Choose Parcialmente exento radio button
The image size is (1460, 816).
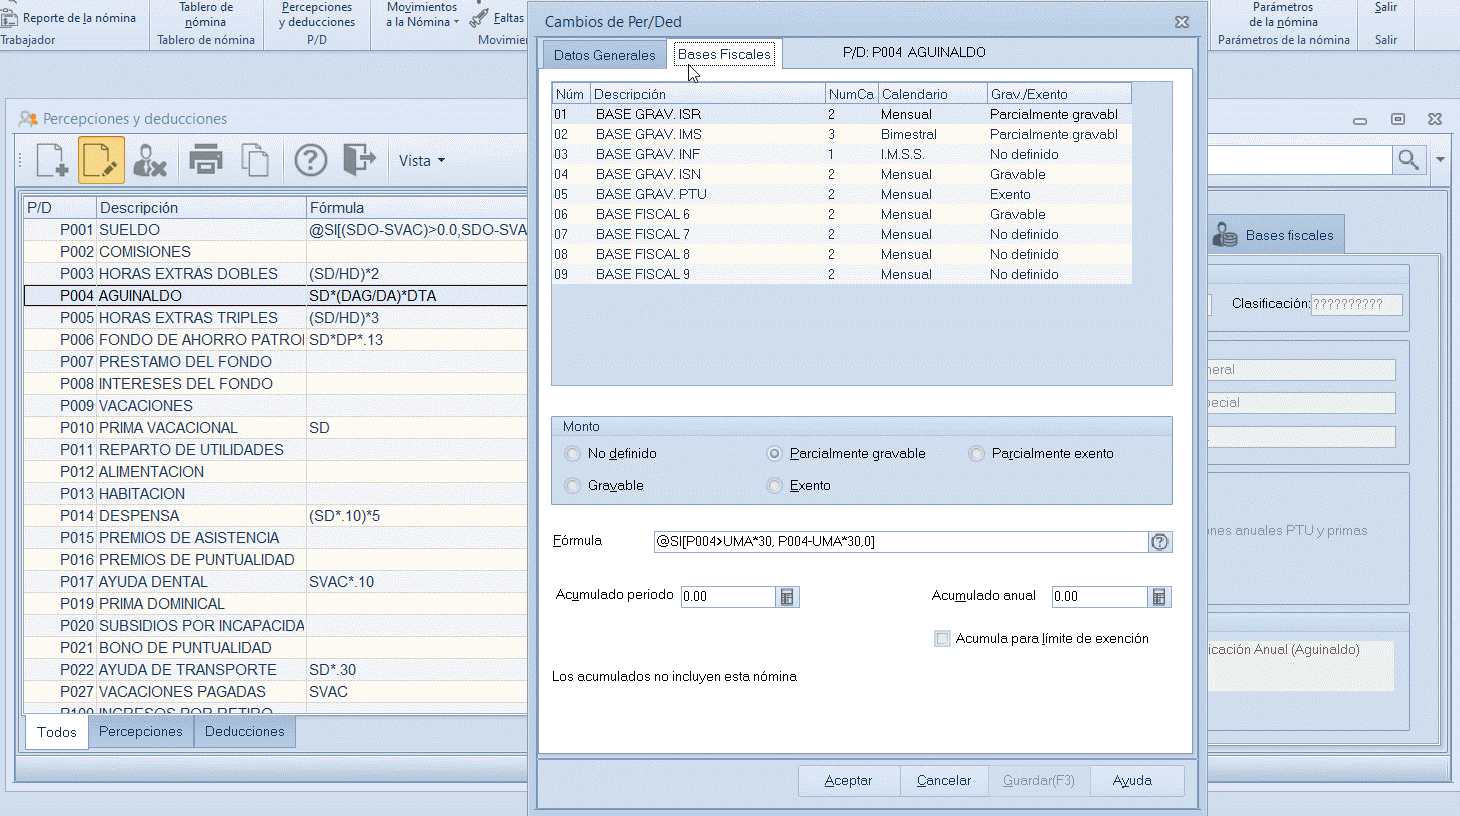click(977, 454)
